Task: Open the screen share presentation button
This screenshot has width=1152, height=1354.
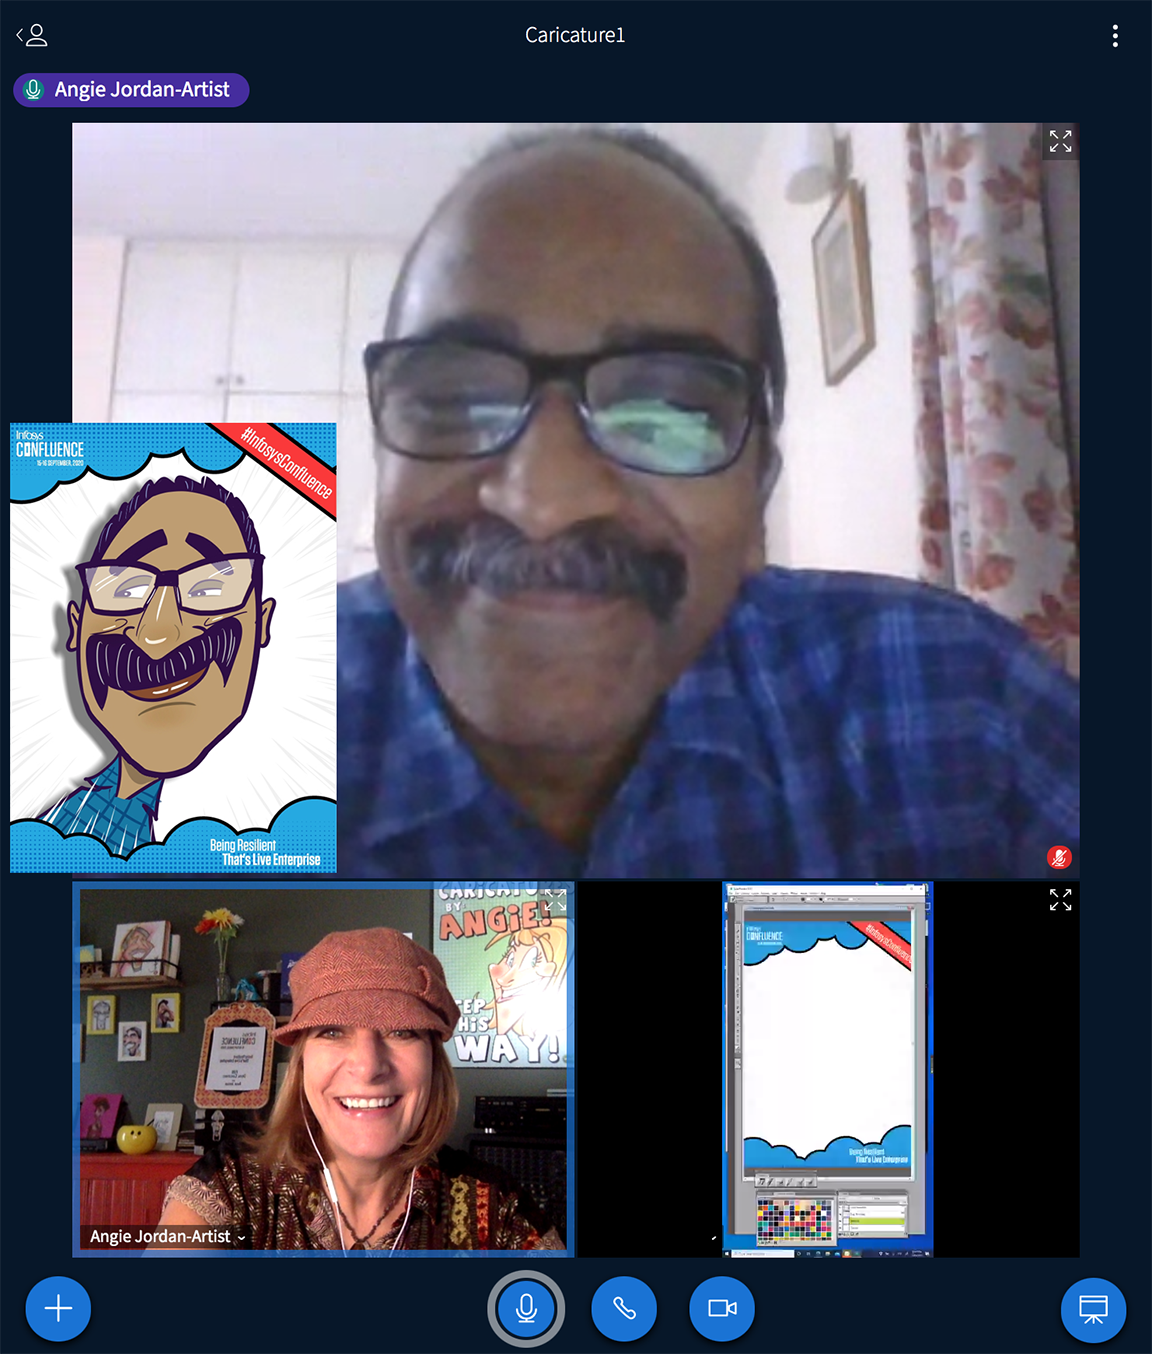Action: (x=1093, y=1309)
